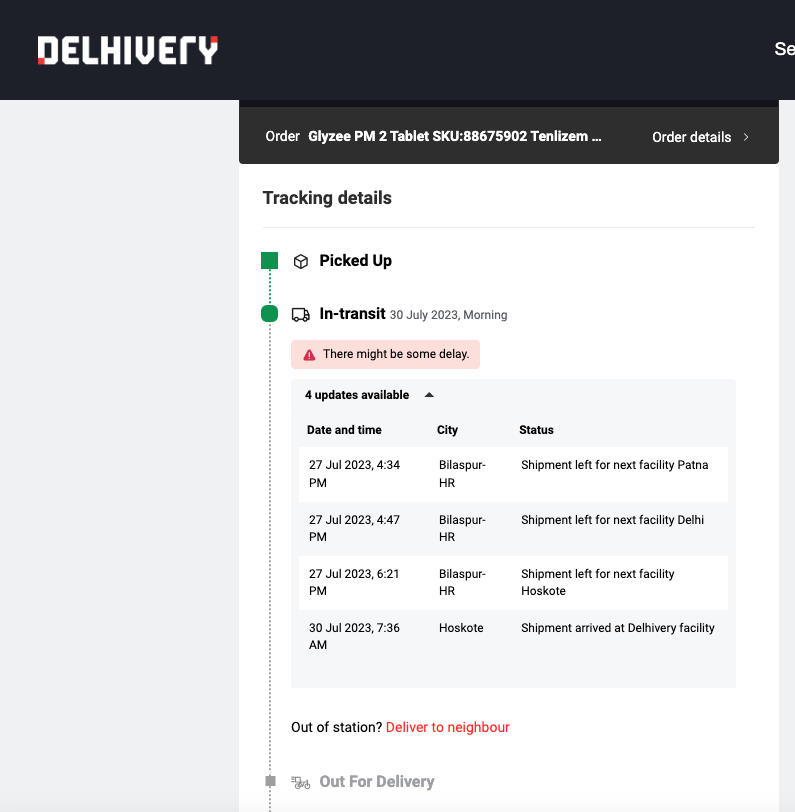Click the Out For Delivery status heading
The image size is (795, 812).
(377, 781)
